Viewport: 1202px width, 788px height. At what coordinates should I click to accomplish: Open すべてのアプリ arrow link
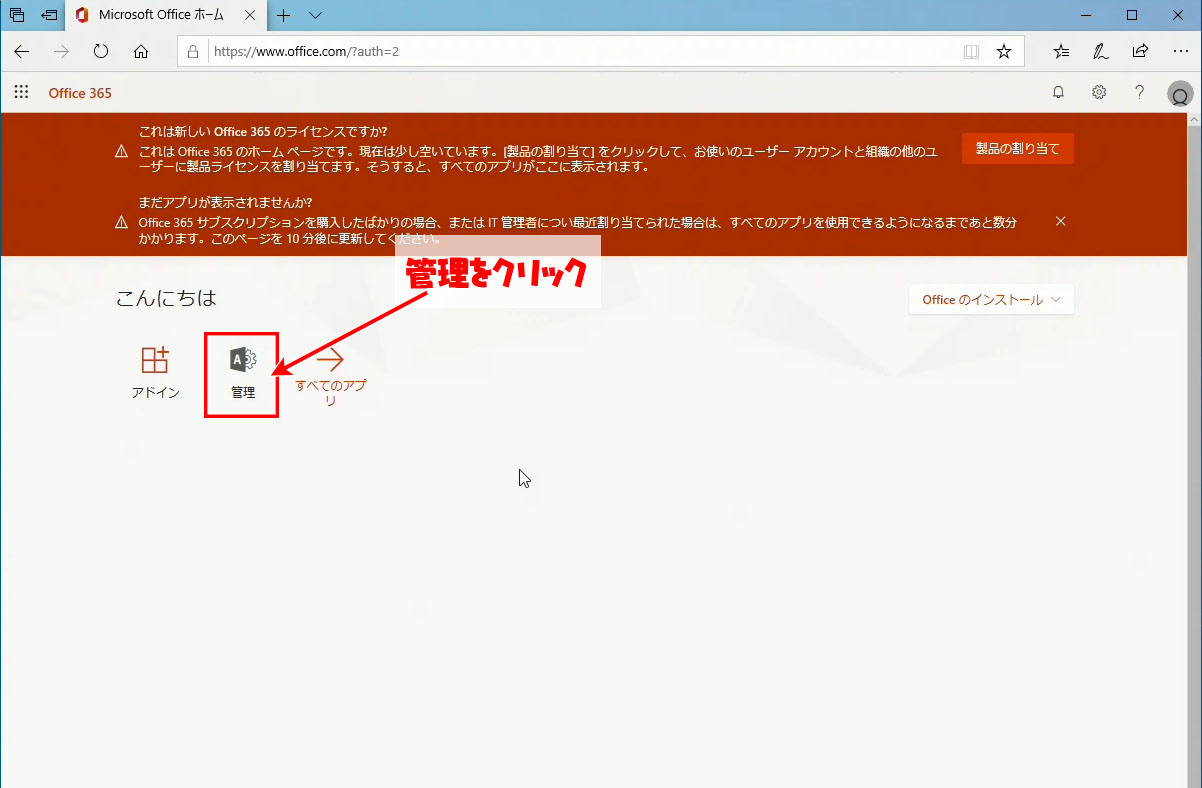330,377
